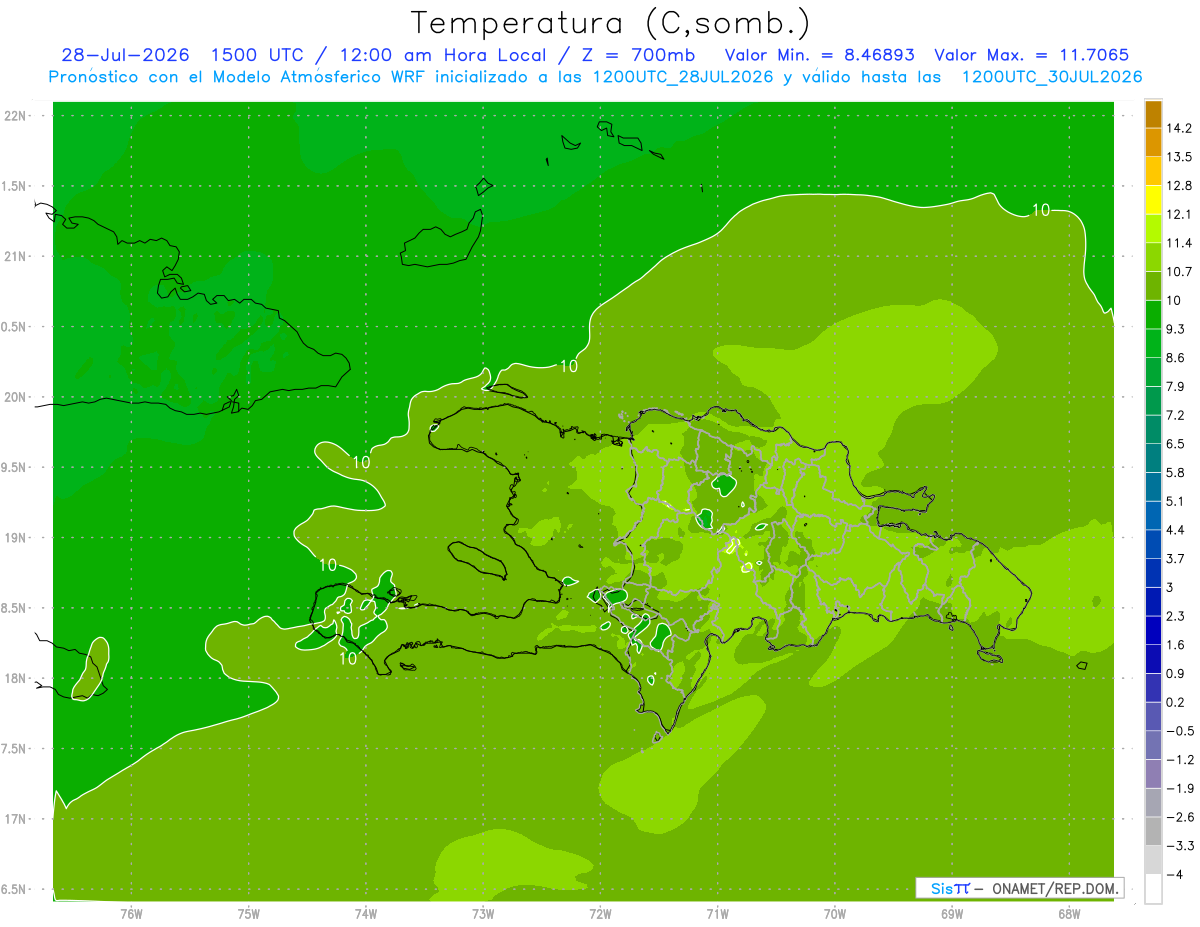Click the "72W" longitude axis label
The width and height of the screenshot is (1200, 927).
click(600, 913)
